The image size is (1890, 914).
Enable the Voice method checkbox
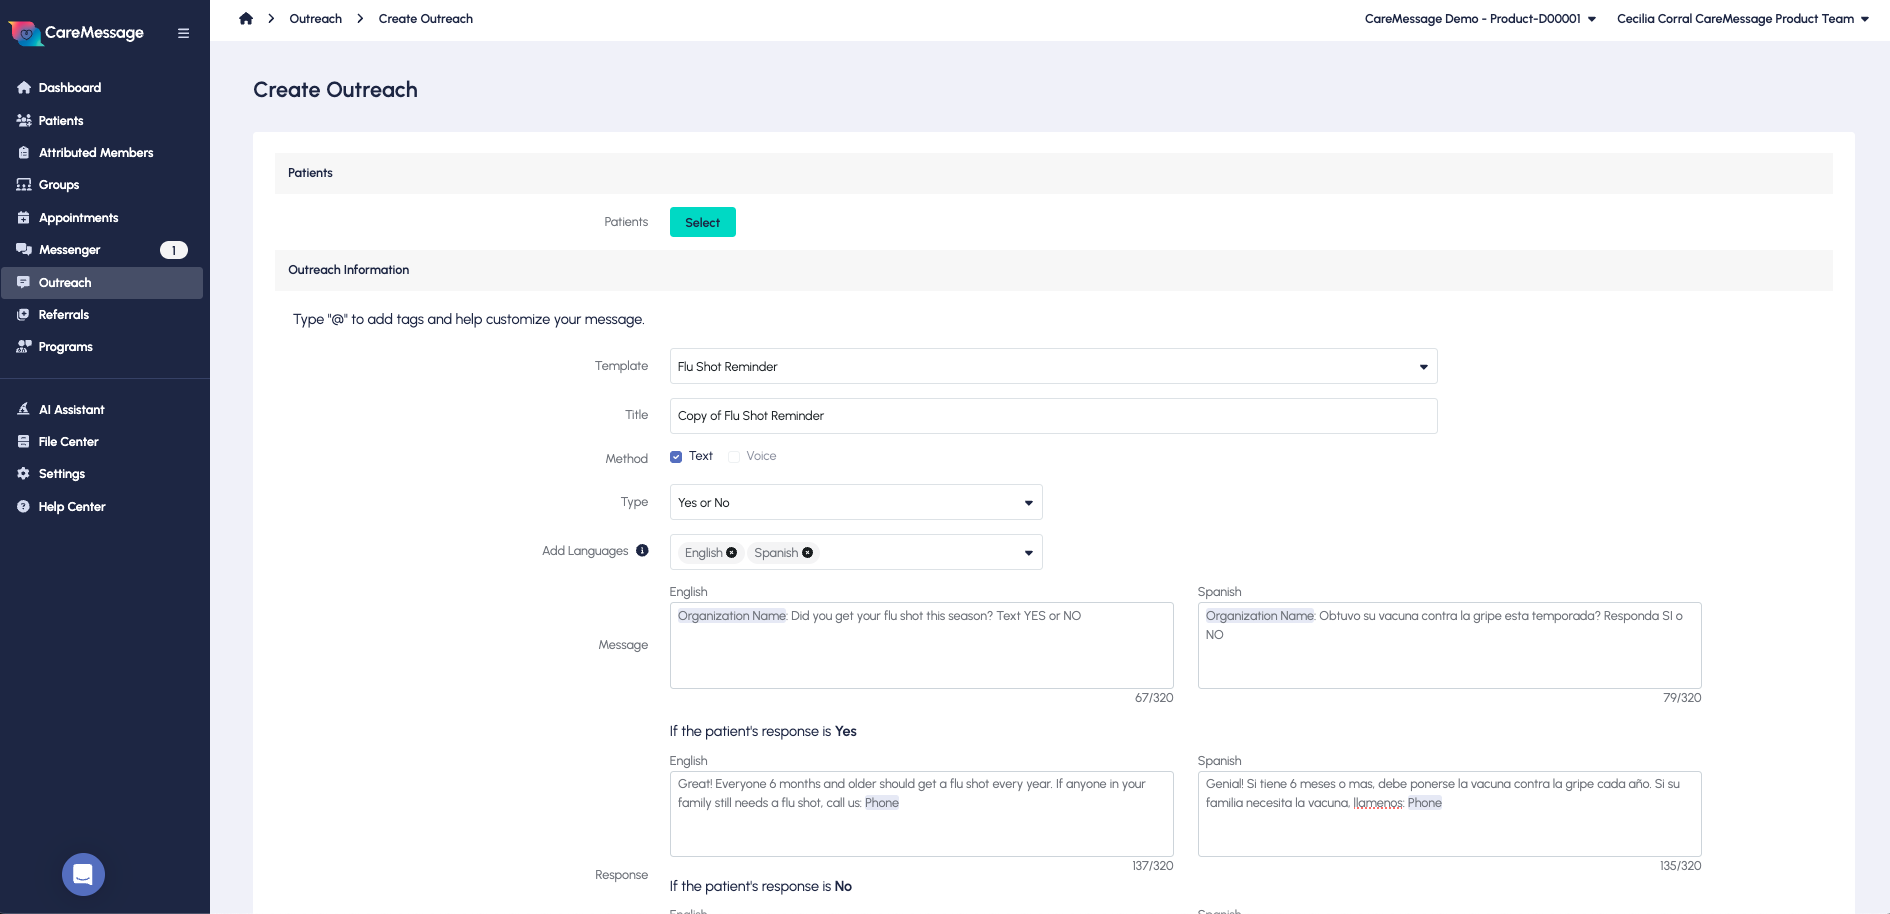tap(734, 457)
